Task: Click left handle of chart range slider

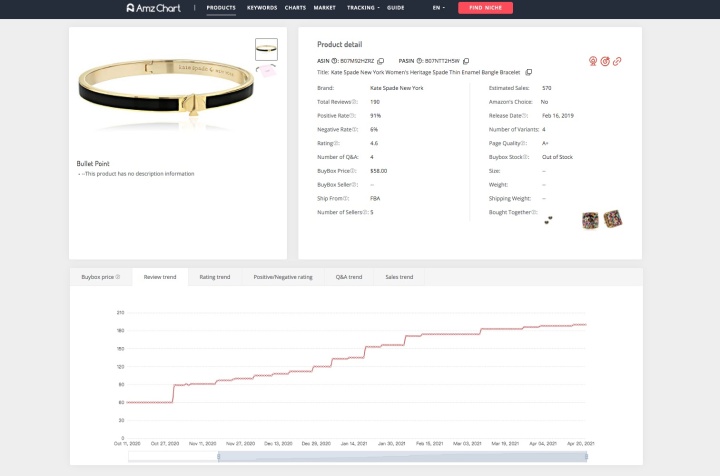Action: [x=219, y=456]
